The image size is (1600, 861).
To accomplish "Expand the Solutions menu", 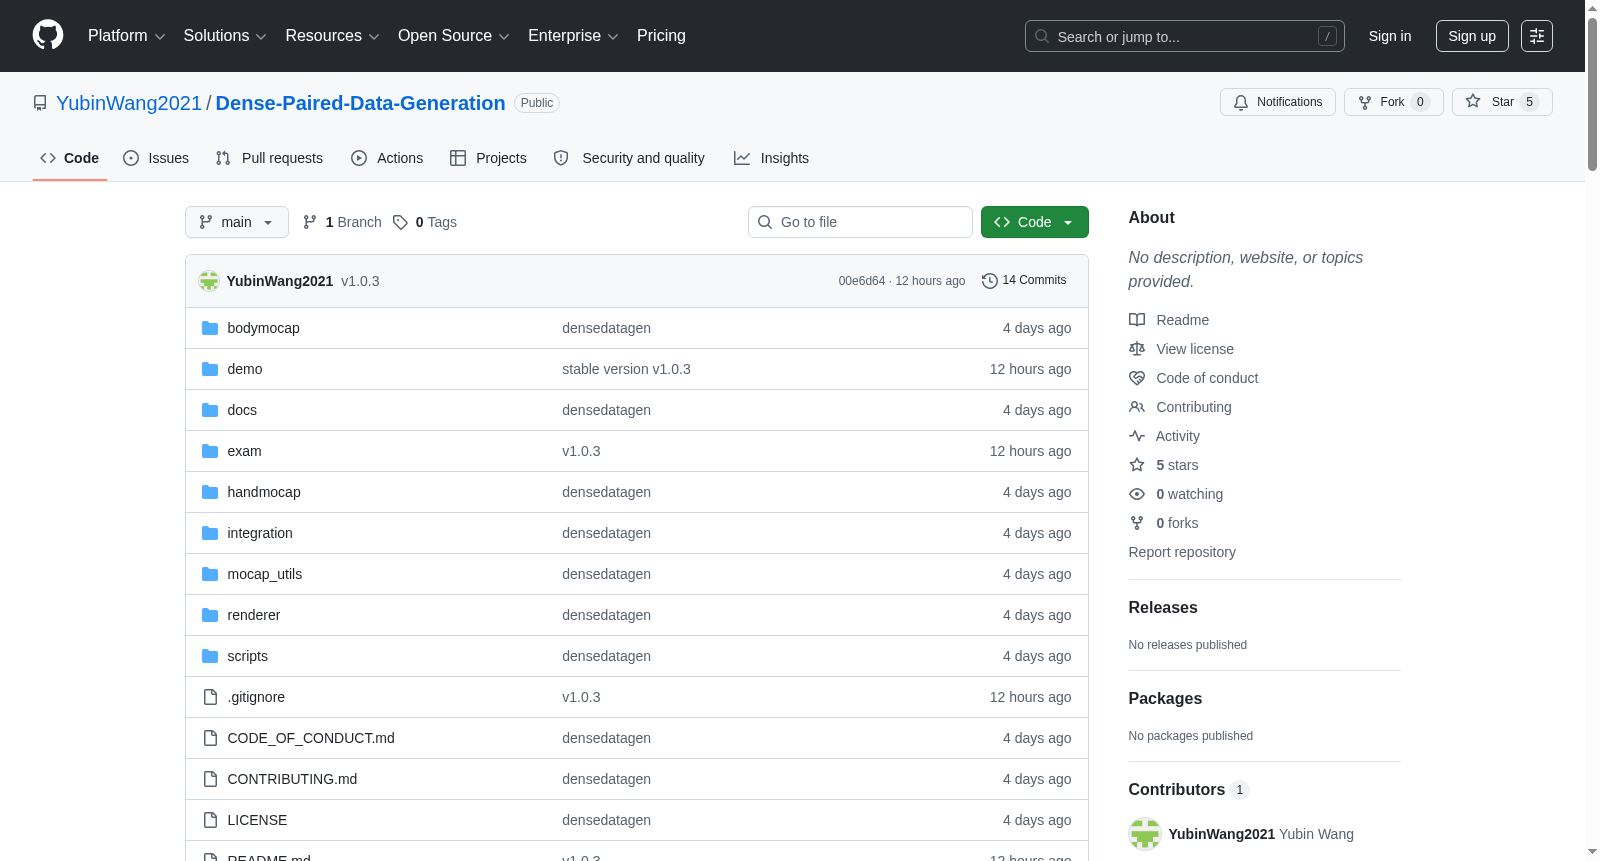I will tap(225, 36).
